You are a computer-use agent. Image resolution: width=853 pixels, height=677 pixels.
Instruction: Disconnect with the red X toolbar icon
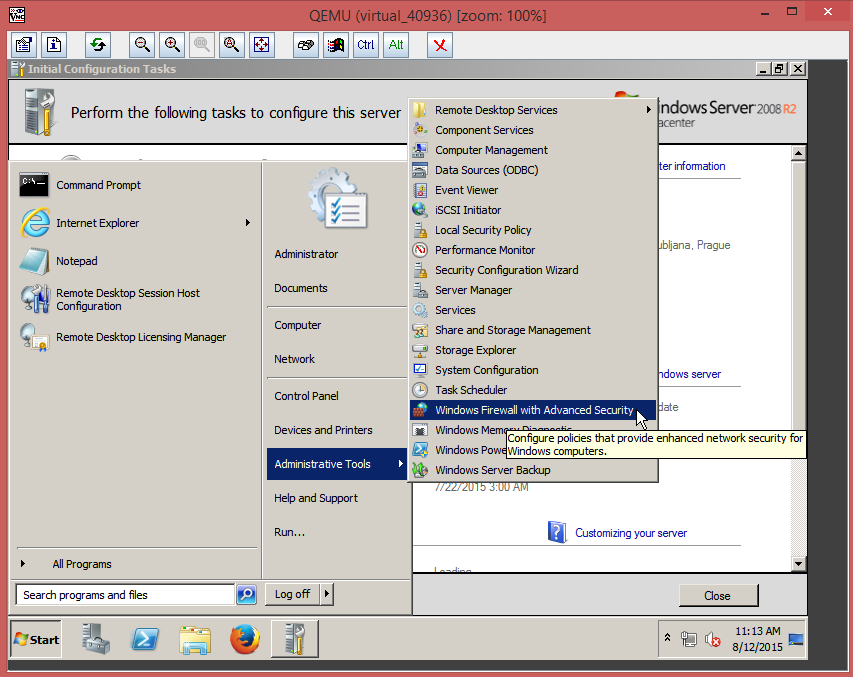(440, 45)
